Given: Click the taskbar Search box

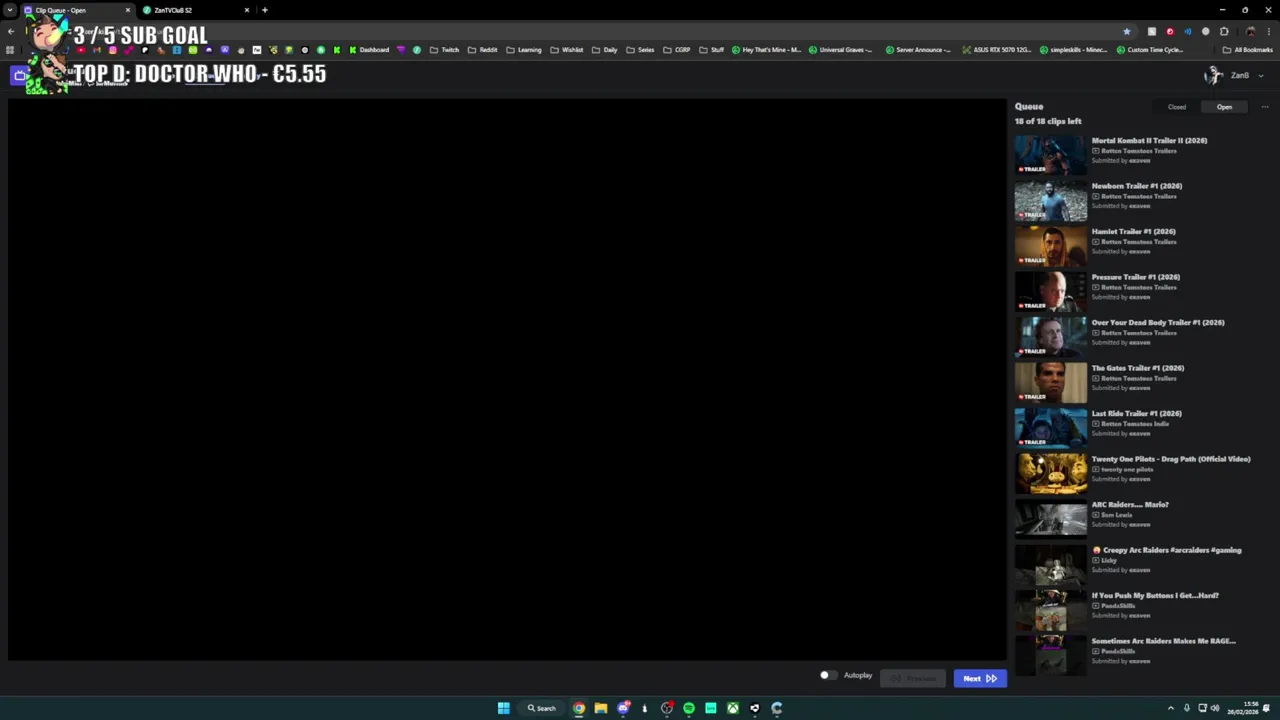Looking at the screenshot, I should [x=542, y=708].
